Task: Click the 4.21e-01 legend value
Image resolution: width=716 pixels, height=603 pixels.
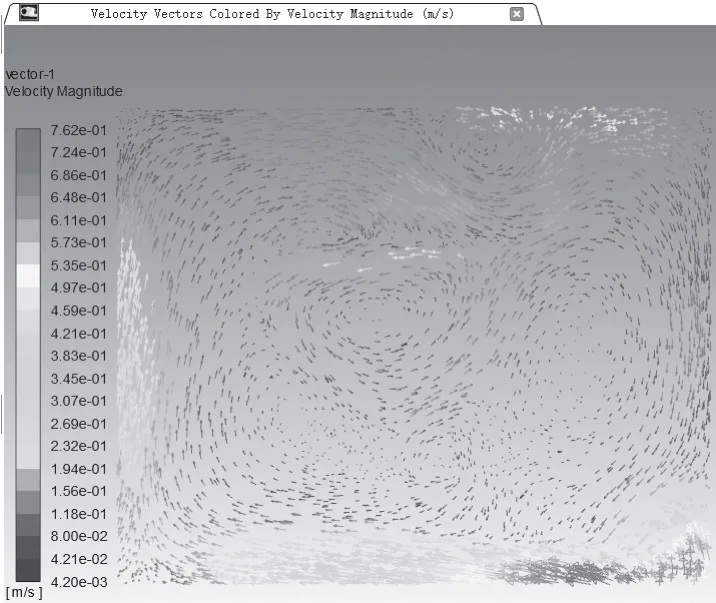Action: pyautogui.click(x=79, y=334)
